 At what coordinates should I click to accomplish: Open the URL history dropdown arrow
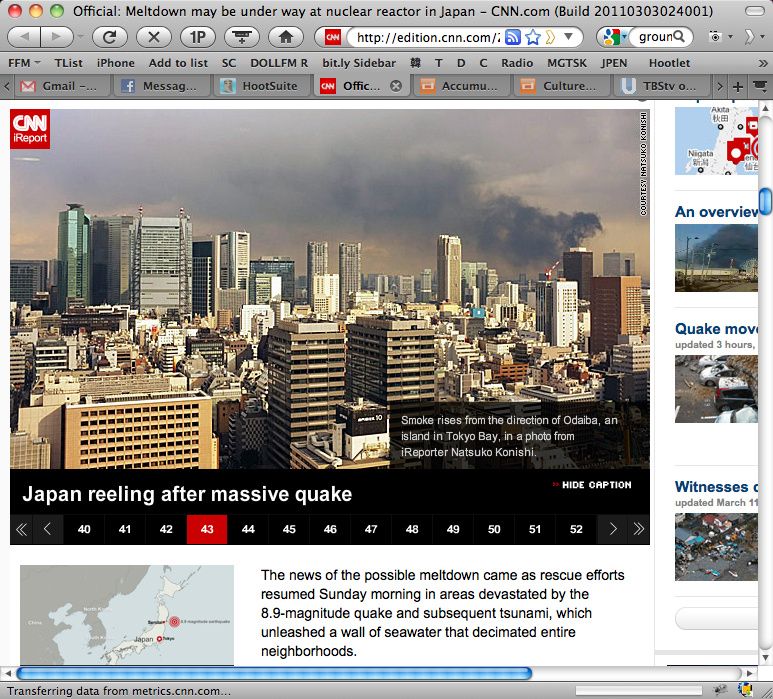point(569,37)
